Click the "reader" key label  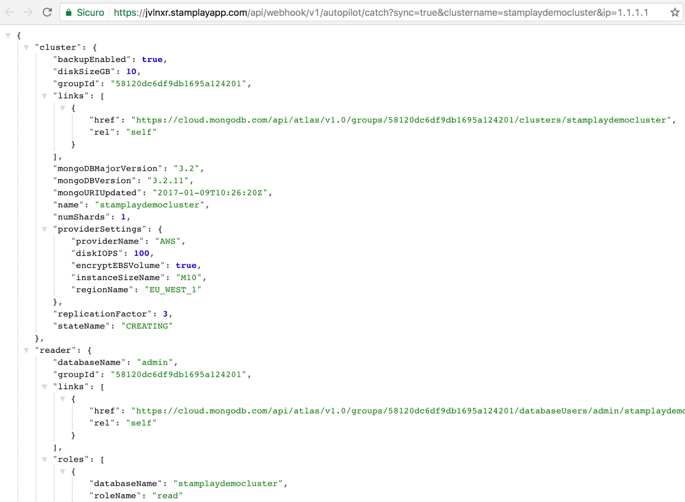click(55, 350)
